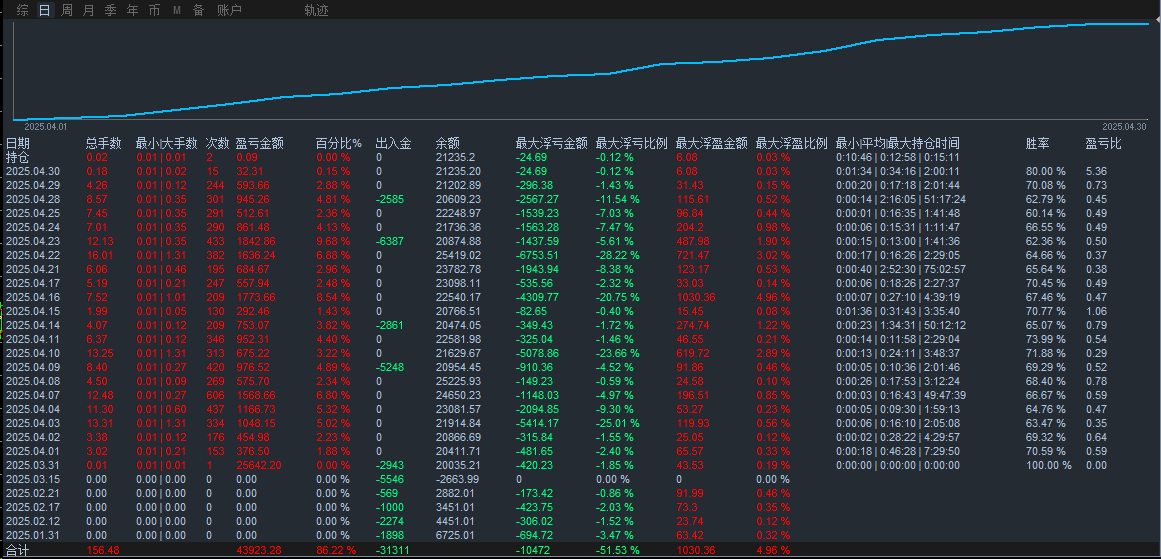Open the 币 currency tab
This screenshot has height=559, width=1161.
point(154,10)
